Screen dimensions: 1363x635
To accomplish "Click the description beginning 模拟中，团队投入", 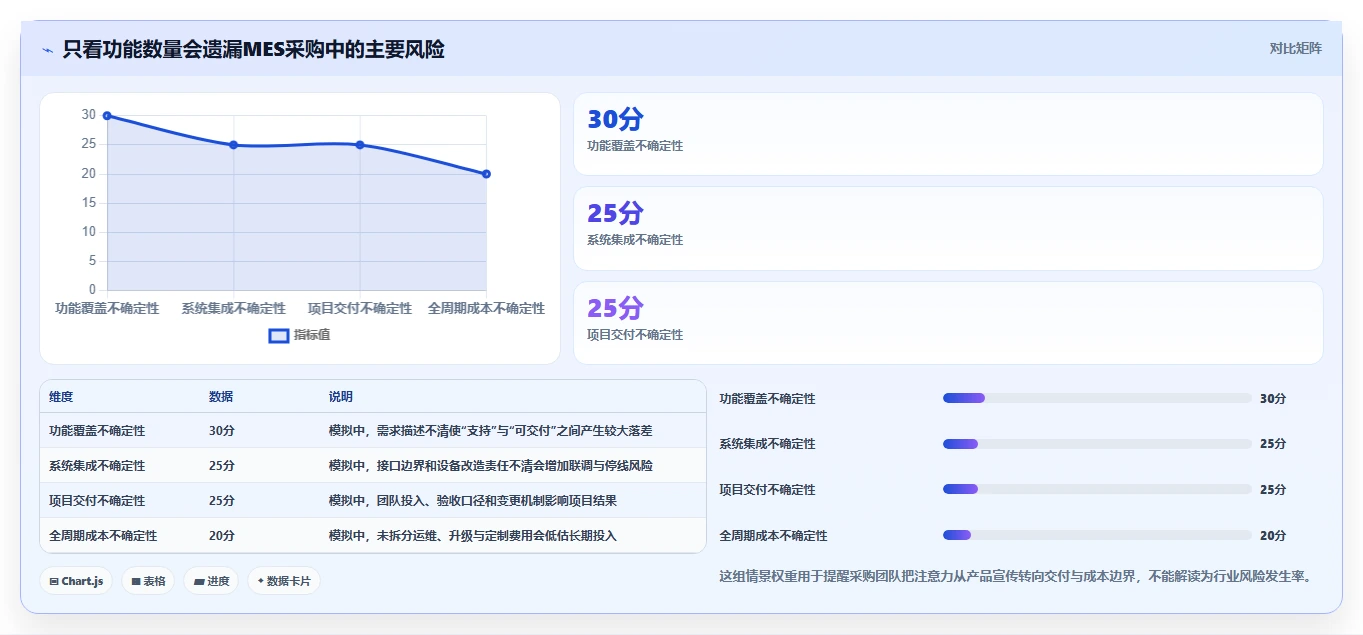I will 473,501.
